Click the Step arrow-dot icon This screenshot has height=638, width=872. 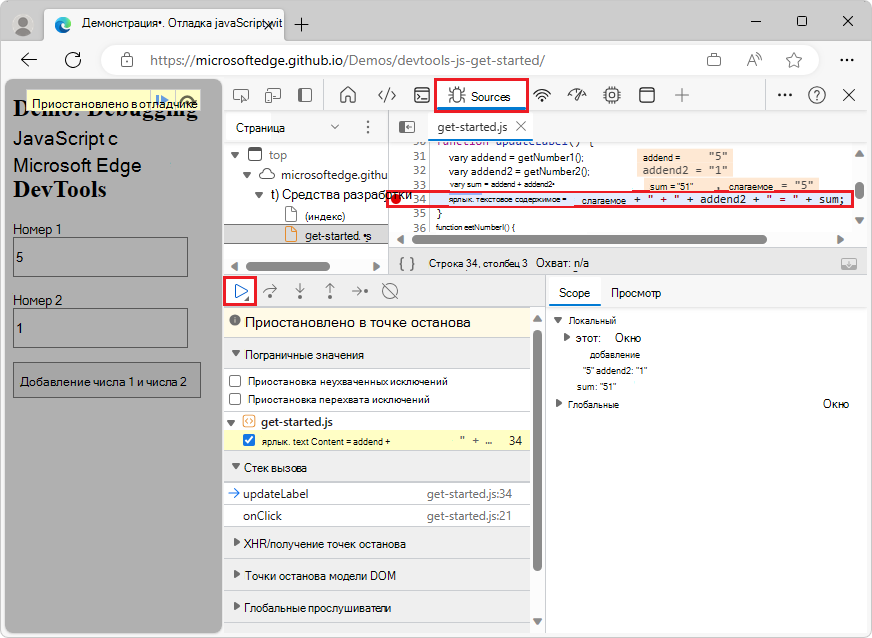pyautogui.click(x=360, y=291)
